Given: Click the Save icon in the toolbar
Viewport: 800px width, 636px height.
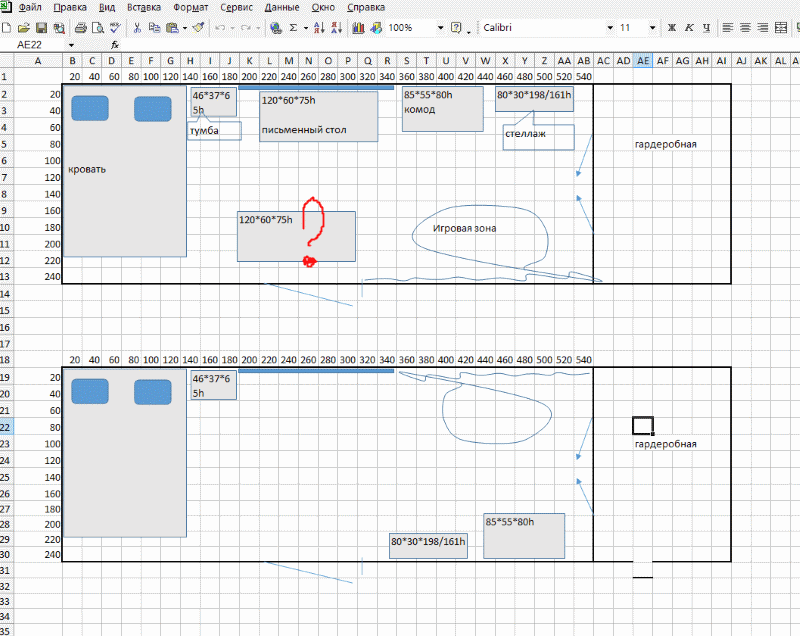Looking at the screenshot, I should pos(42,28).
